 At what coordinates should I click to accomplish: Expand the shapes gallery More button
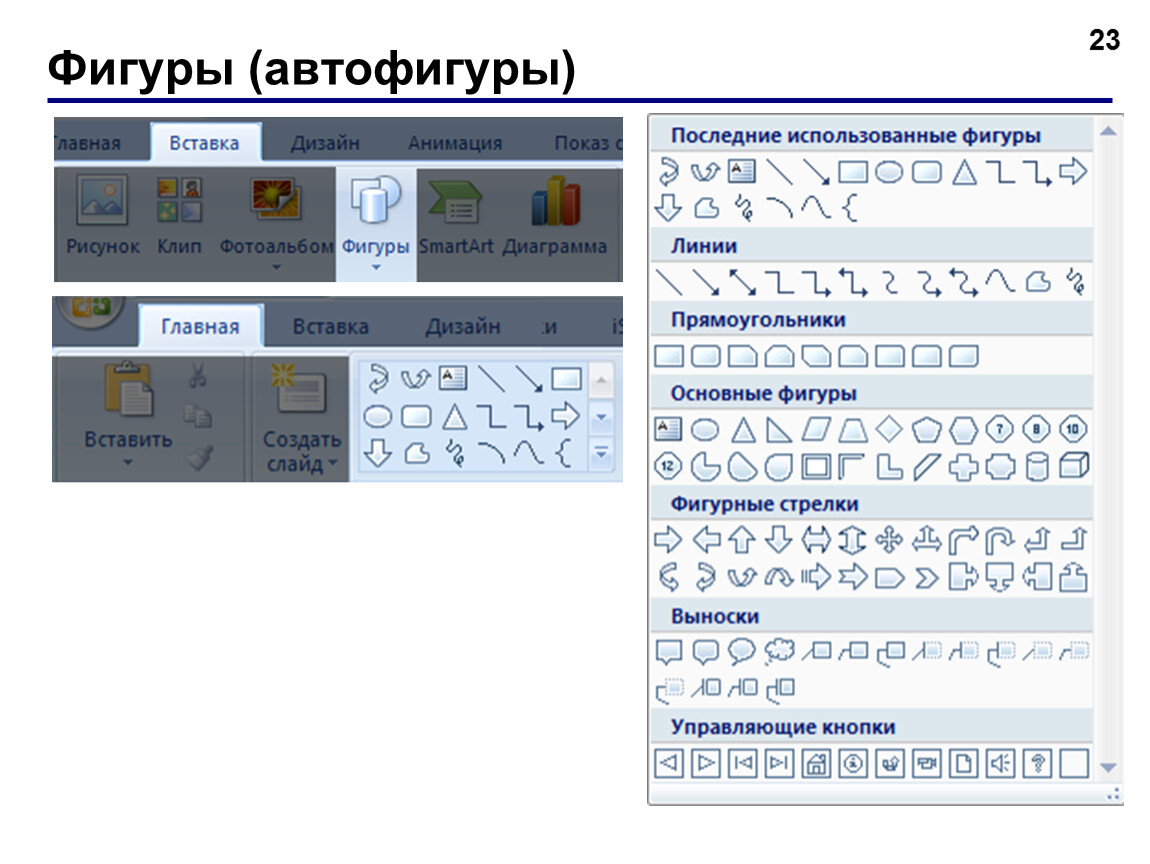(601, 453)
